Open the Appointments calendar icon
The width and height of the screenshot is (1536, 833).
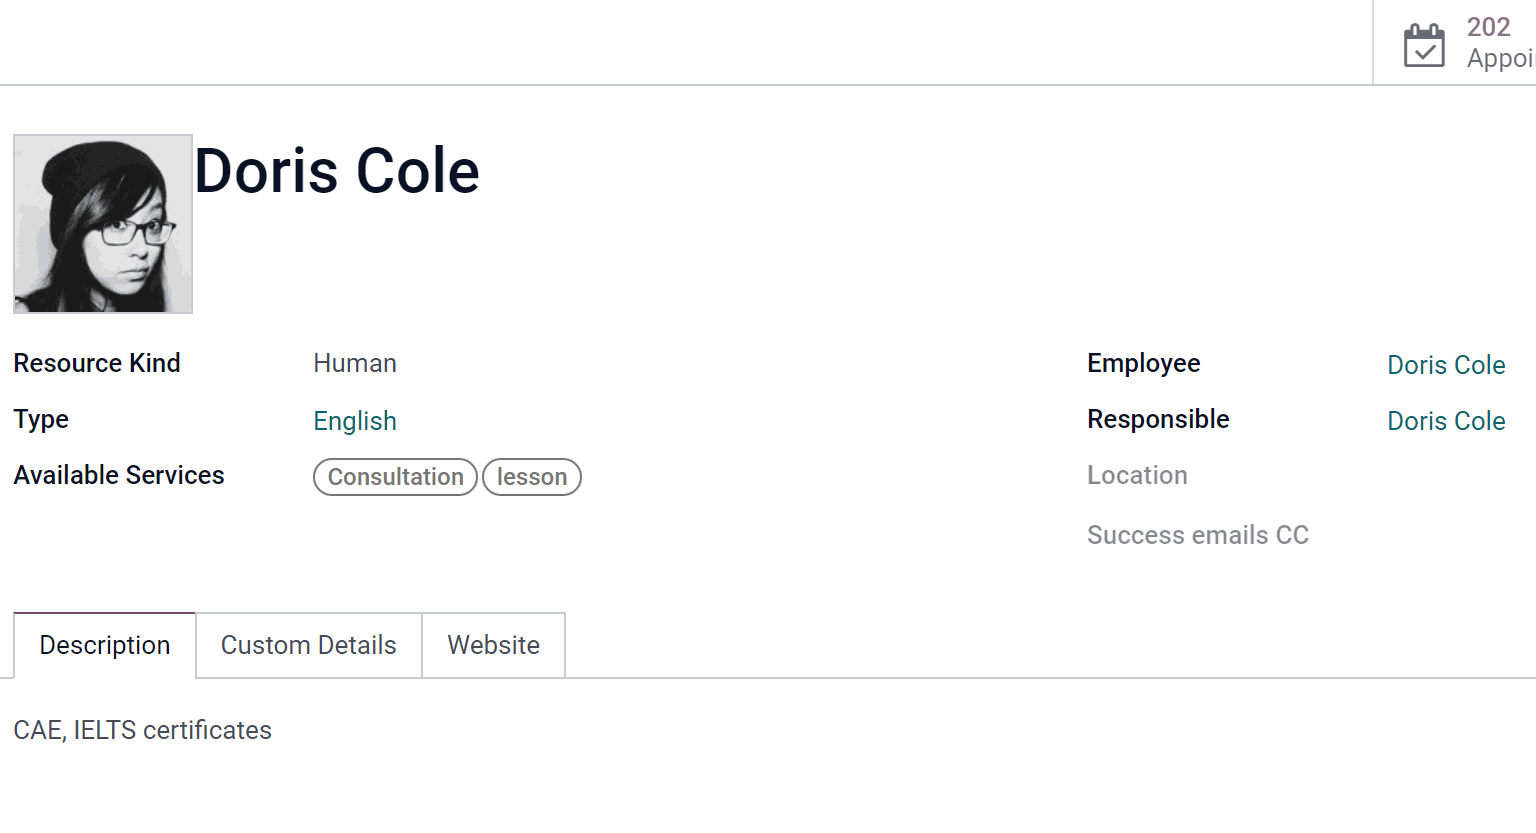tap(1424, 45)
